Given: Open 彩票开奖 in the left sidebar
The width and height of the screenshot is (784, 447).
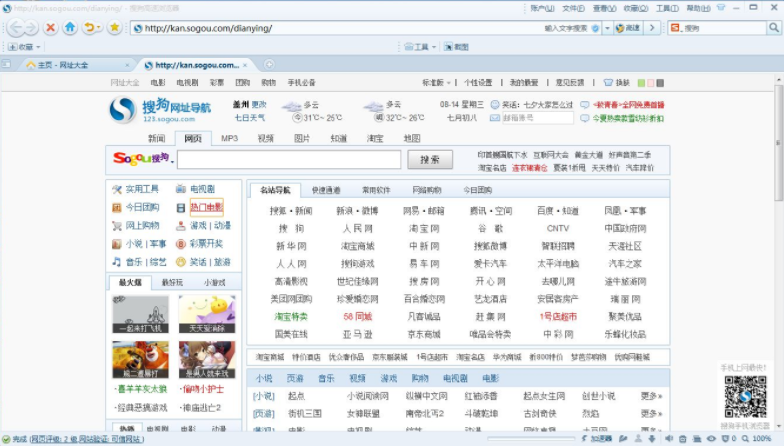Looking at the screenshot, I should 206,244.
